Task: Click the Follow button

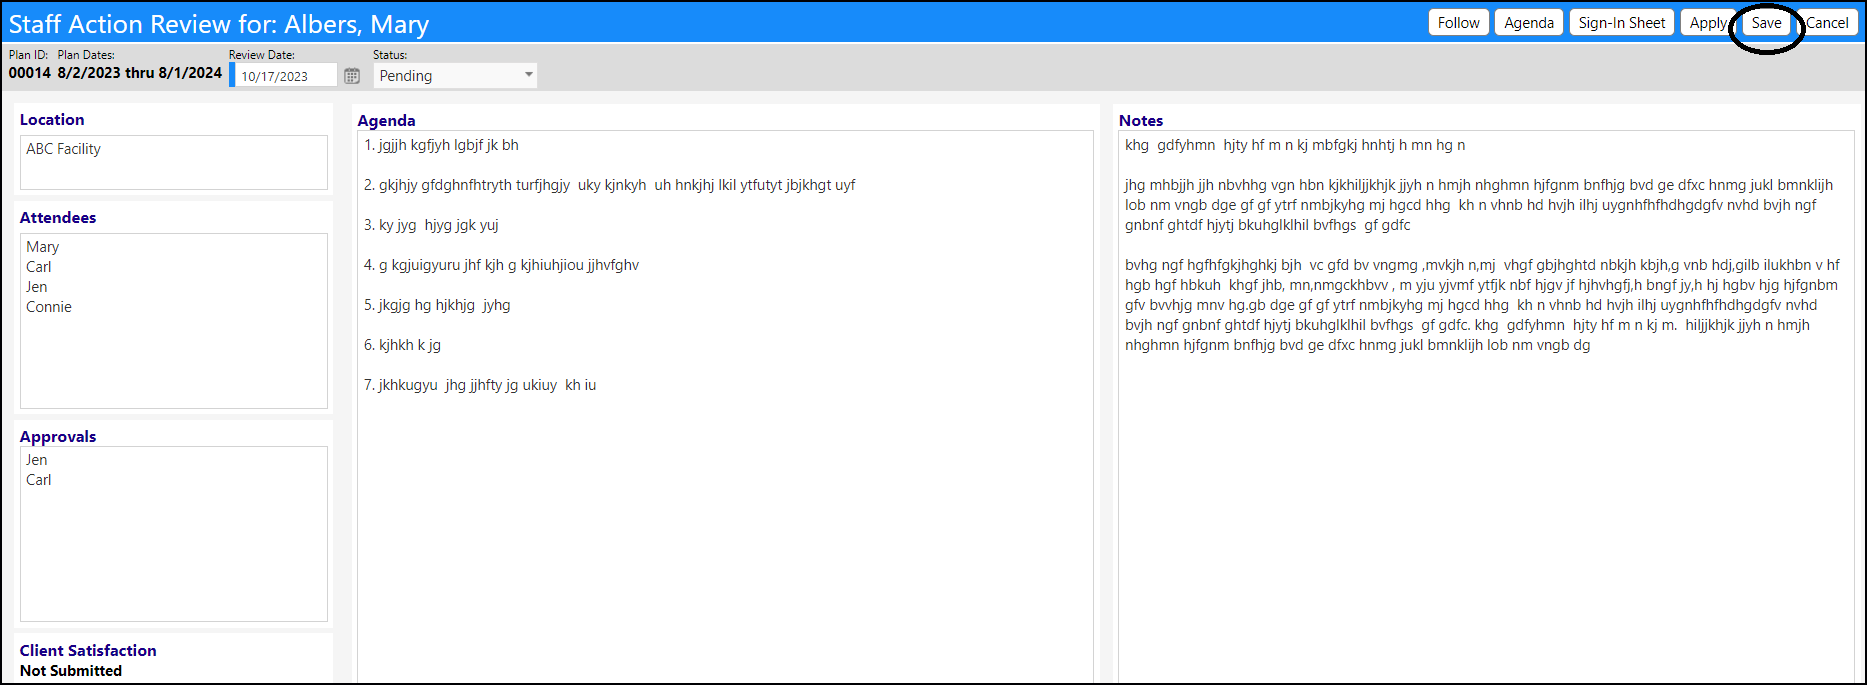Action: click(1458, 23)
